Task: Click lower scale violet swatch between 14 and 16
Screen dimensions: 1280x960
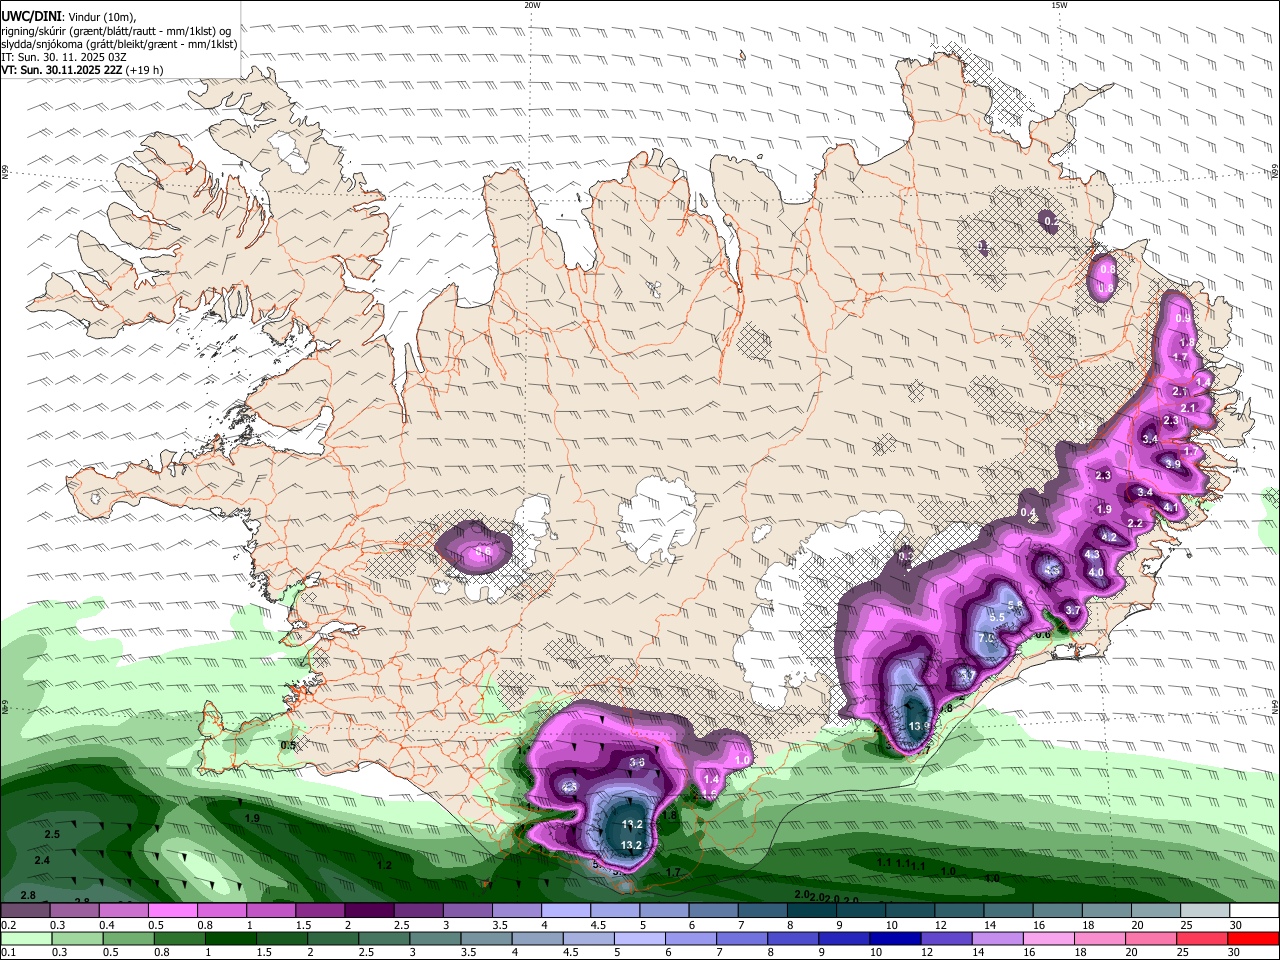Action: click(x=996, y=939)
